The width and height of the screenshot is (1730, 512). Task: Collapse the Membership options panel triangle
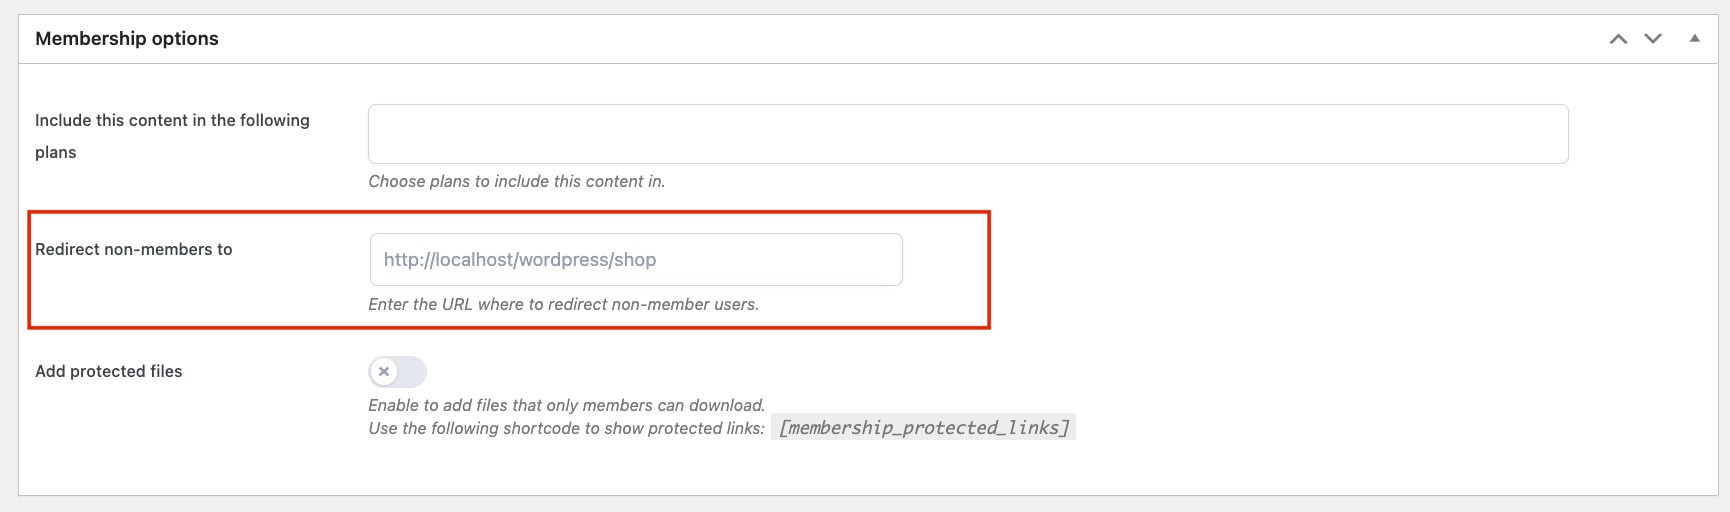click(1694, 38)
